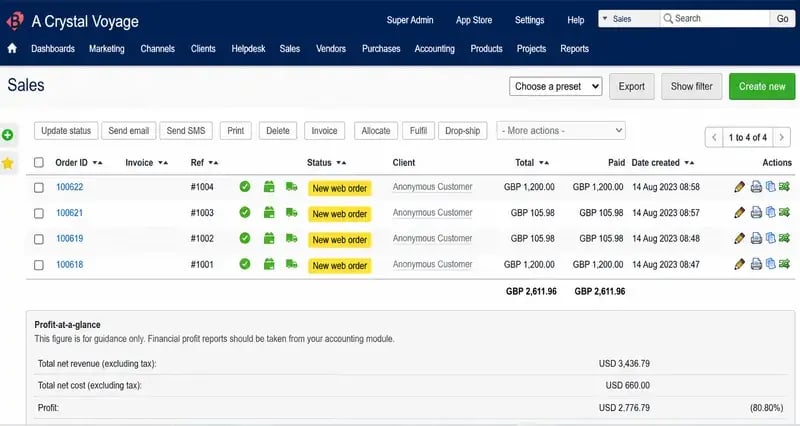Click the green transfer icon for order 100618
This screenshot has height=426, width=800.
pos(784,264)
